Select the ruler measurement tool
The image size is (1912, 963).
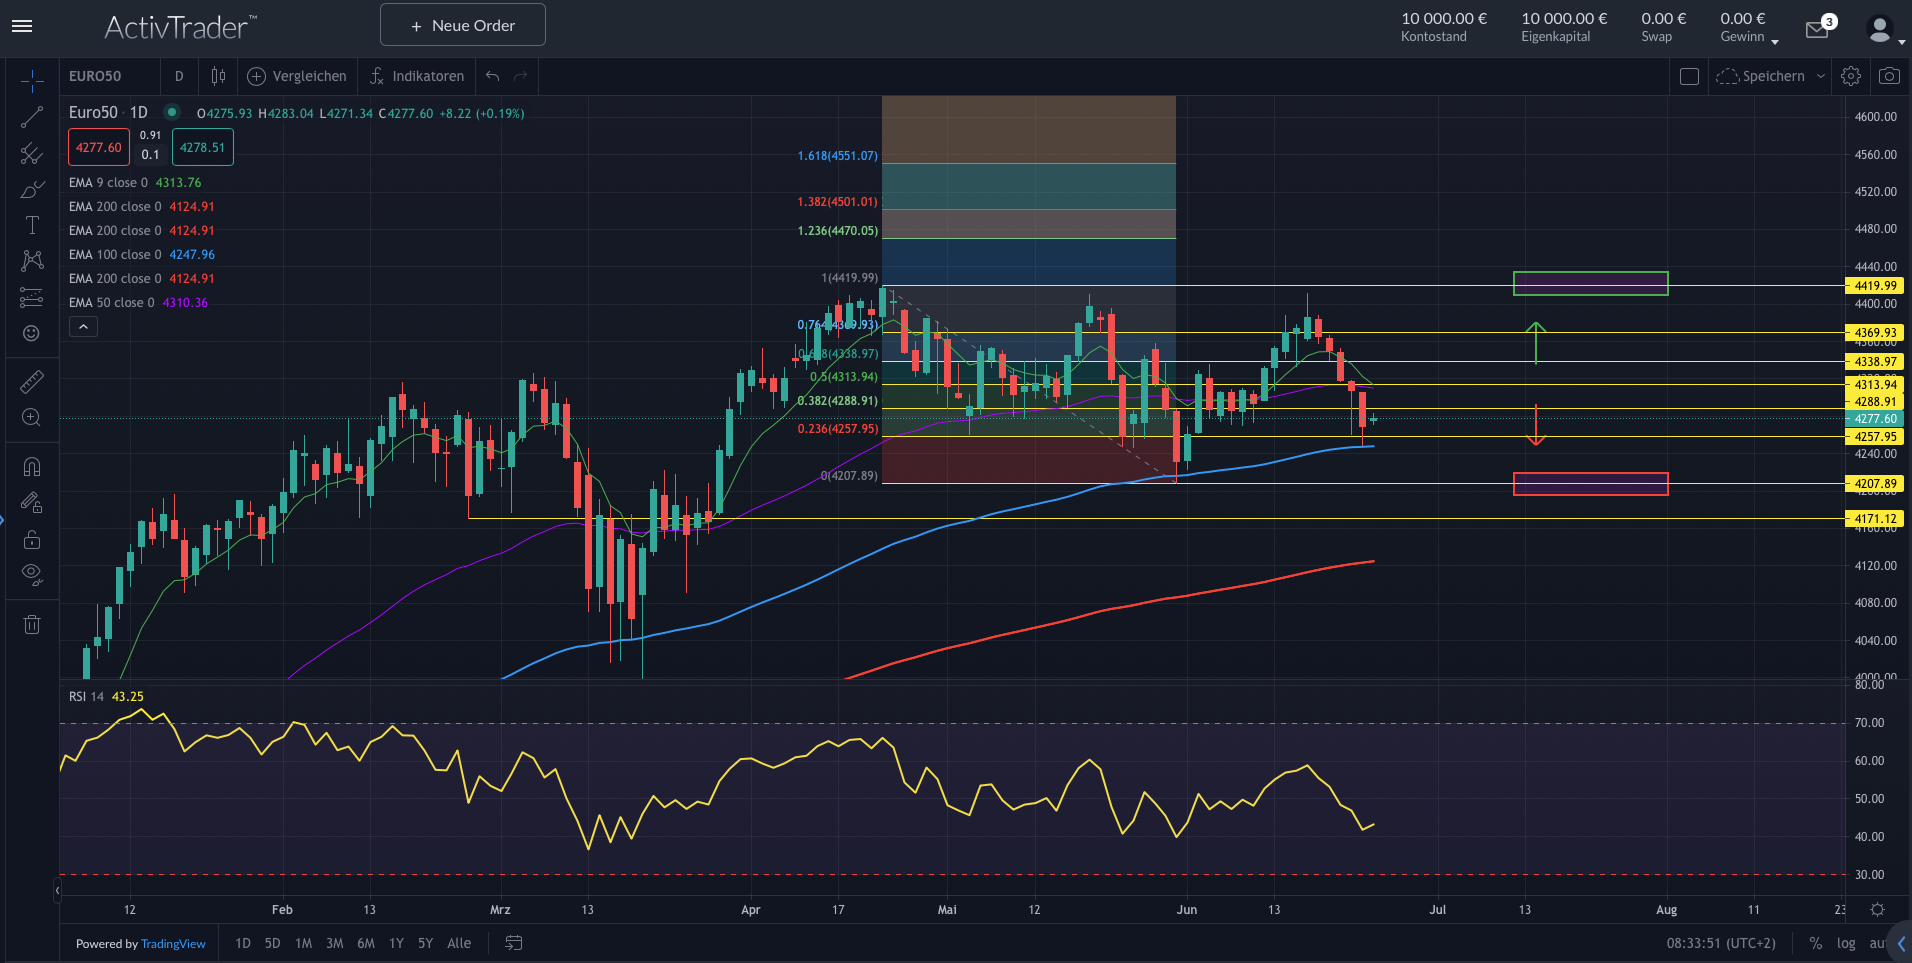pos(31,381)
